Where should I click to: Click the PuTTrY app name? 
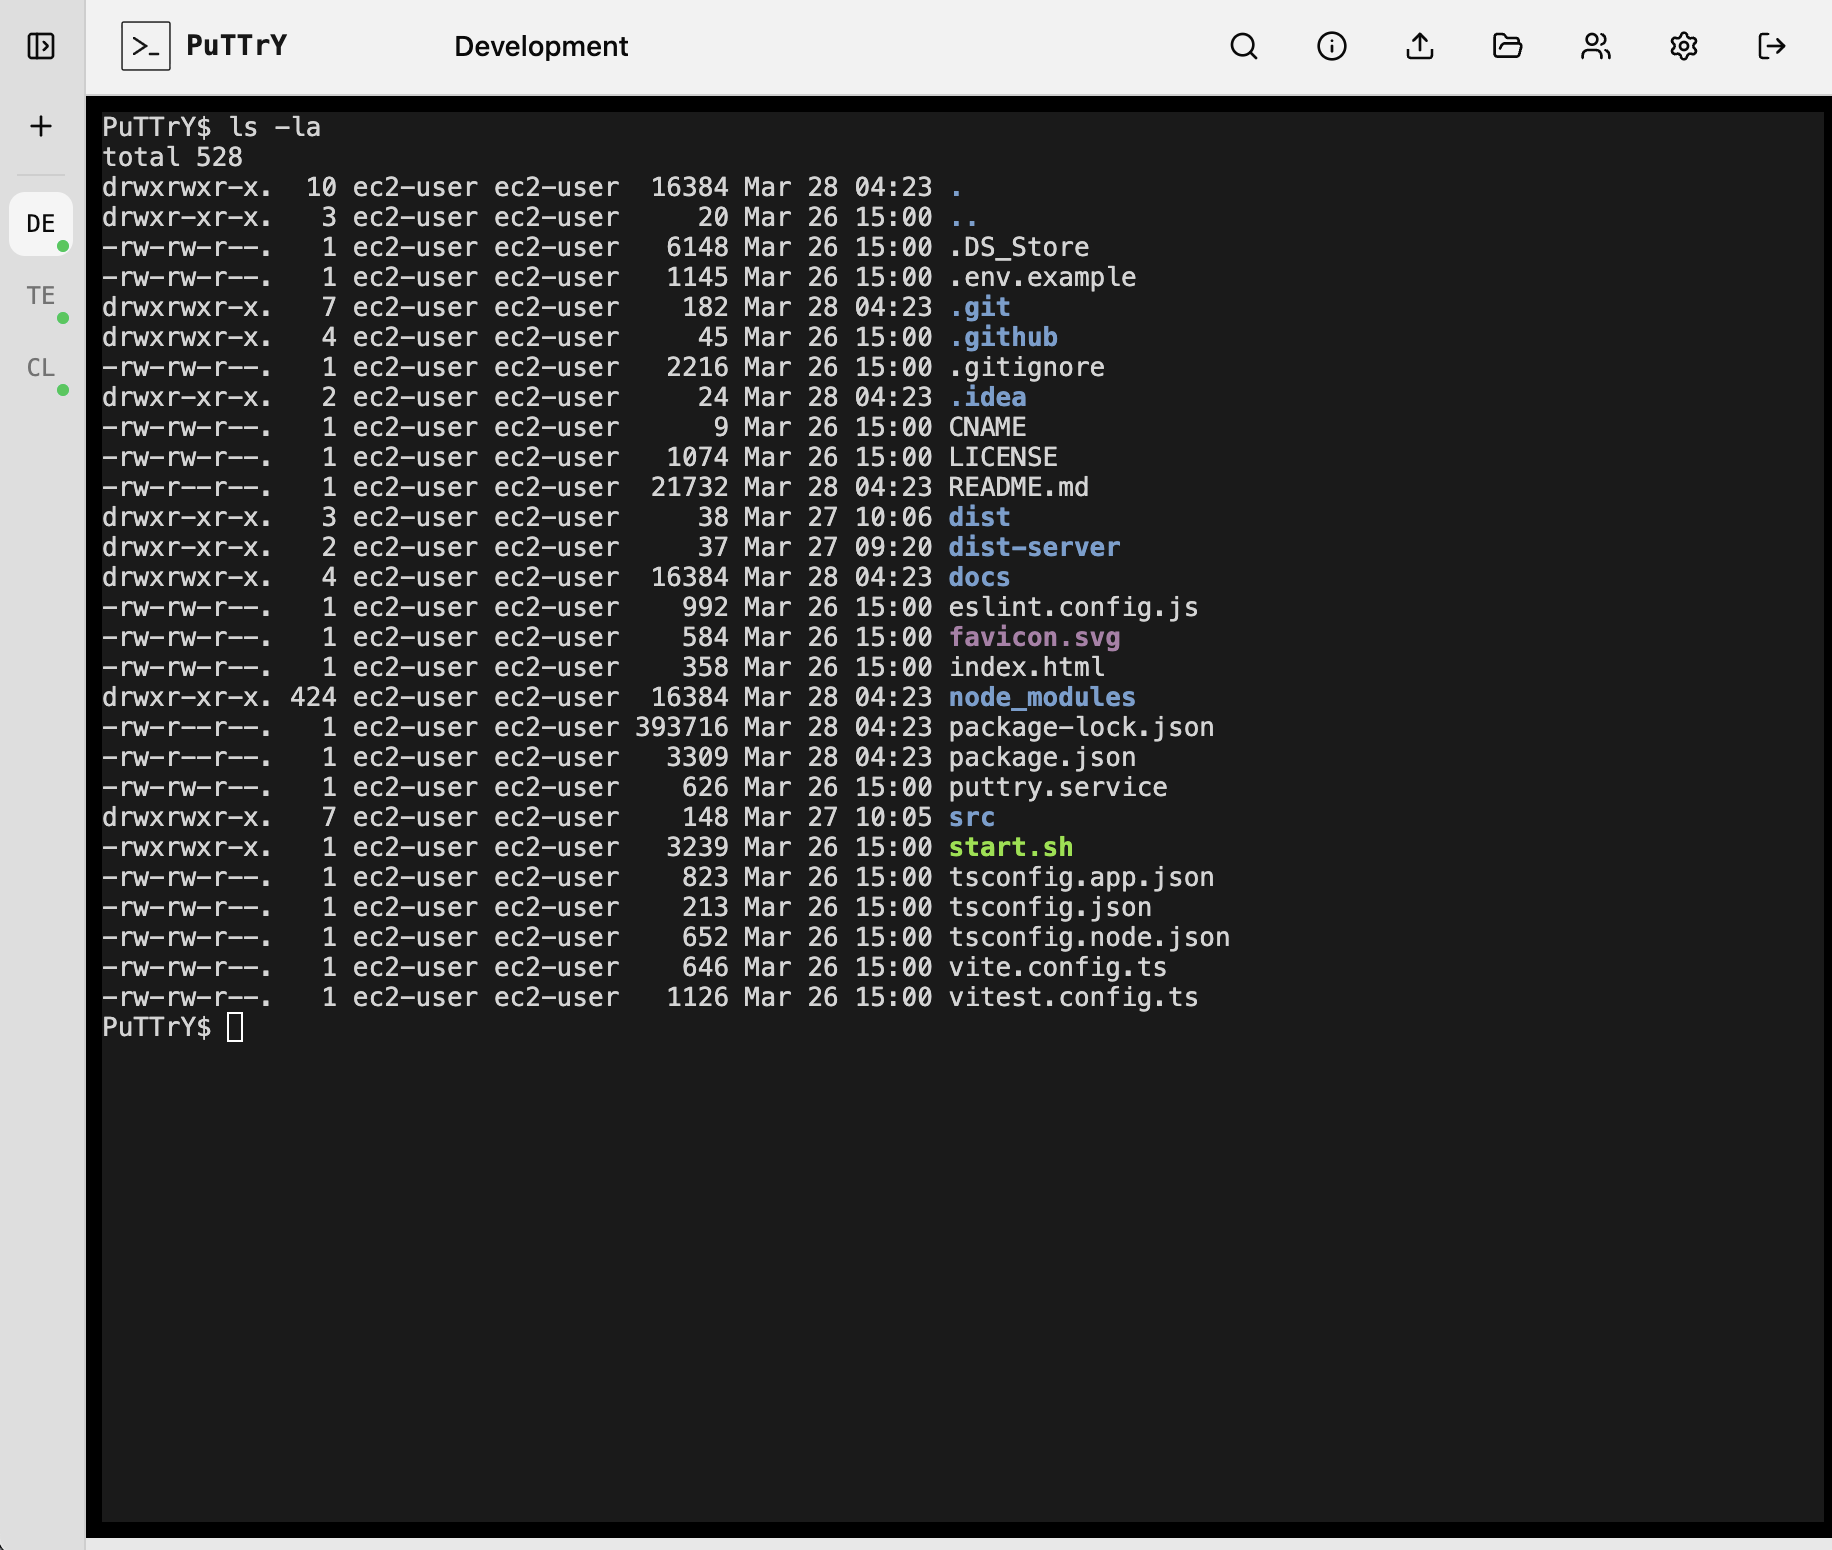(x=237, y=45)
